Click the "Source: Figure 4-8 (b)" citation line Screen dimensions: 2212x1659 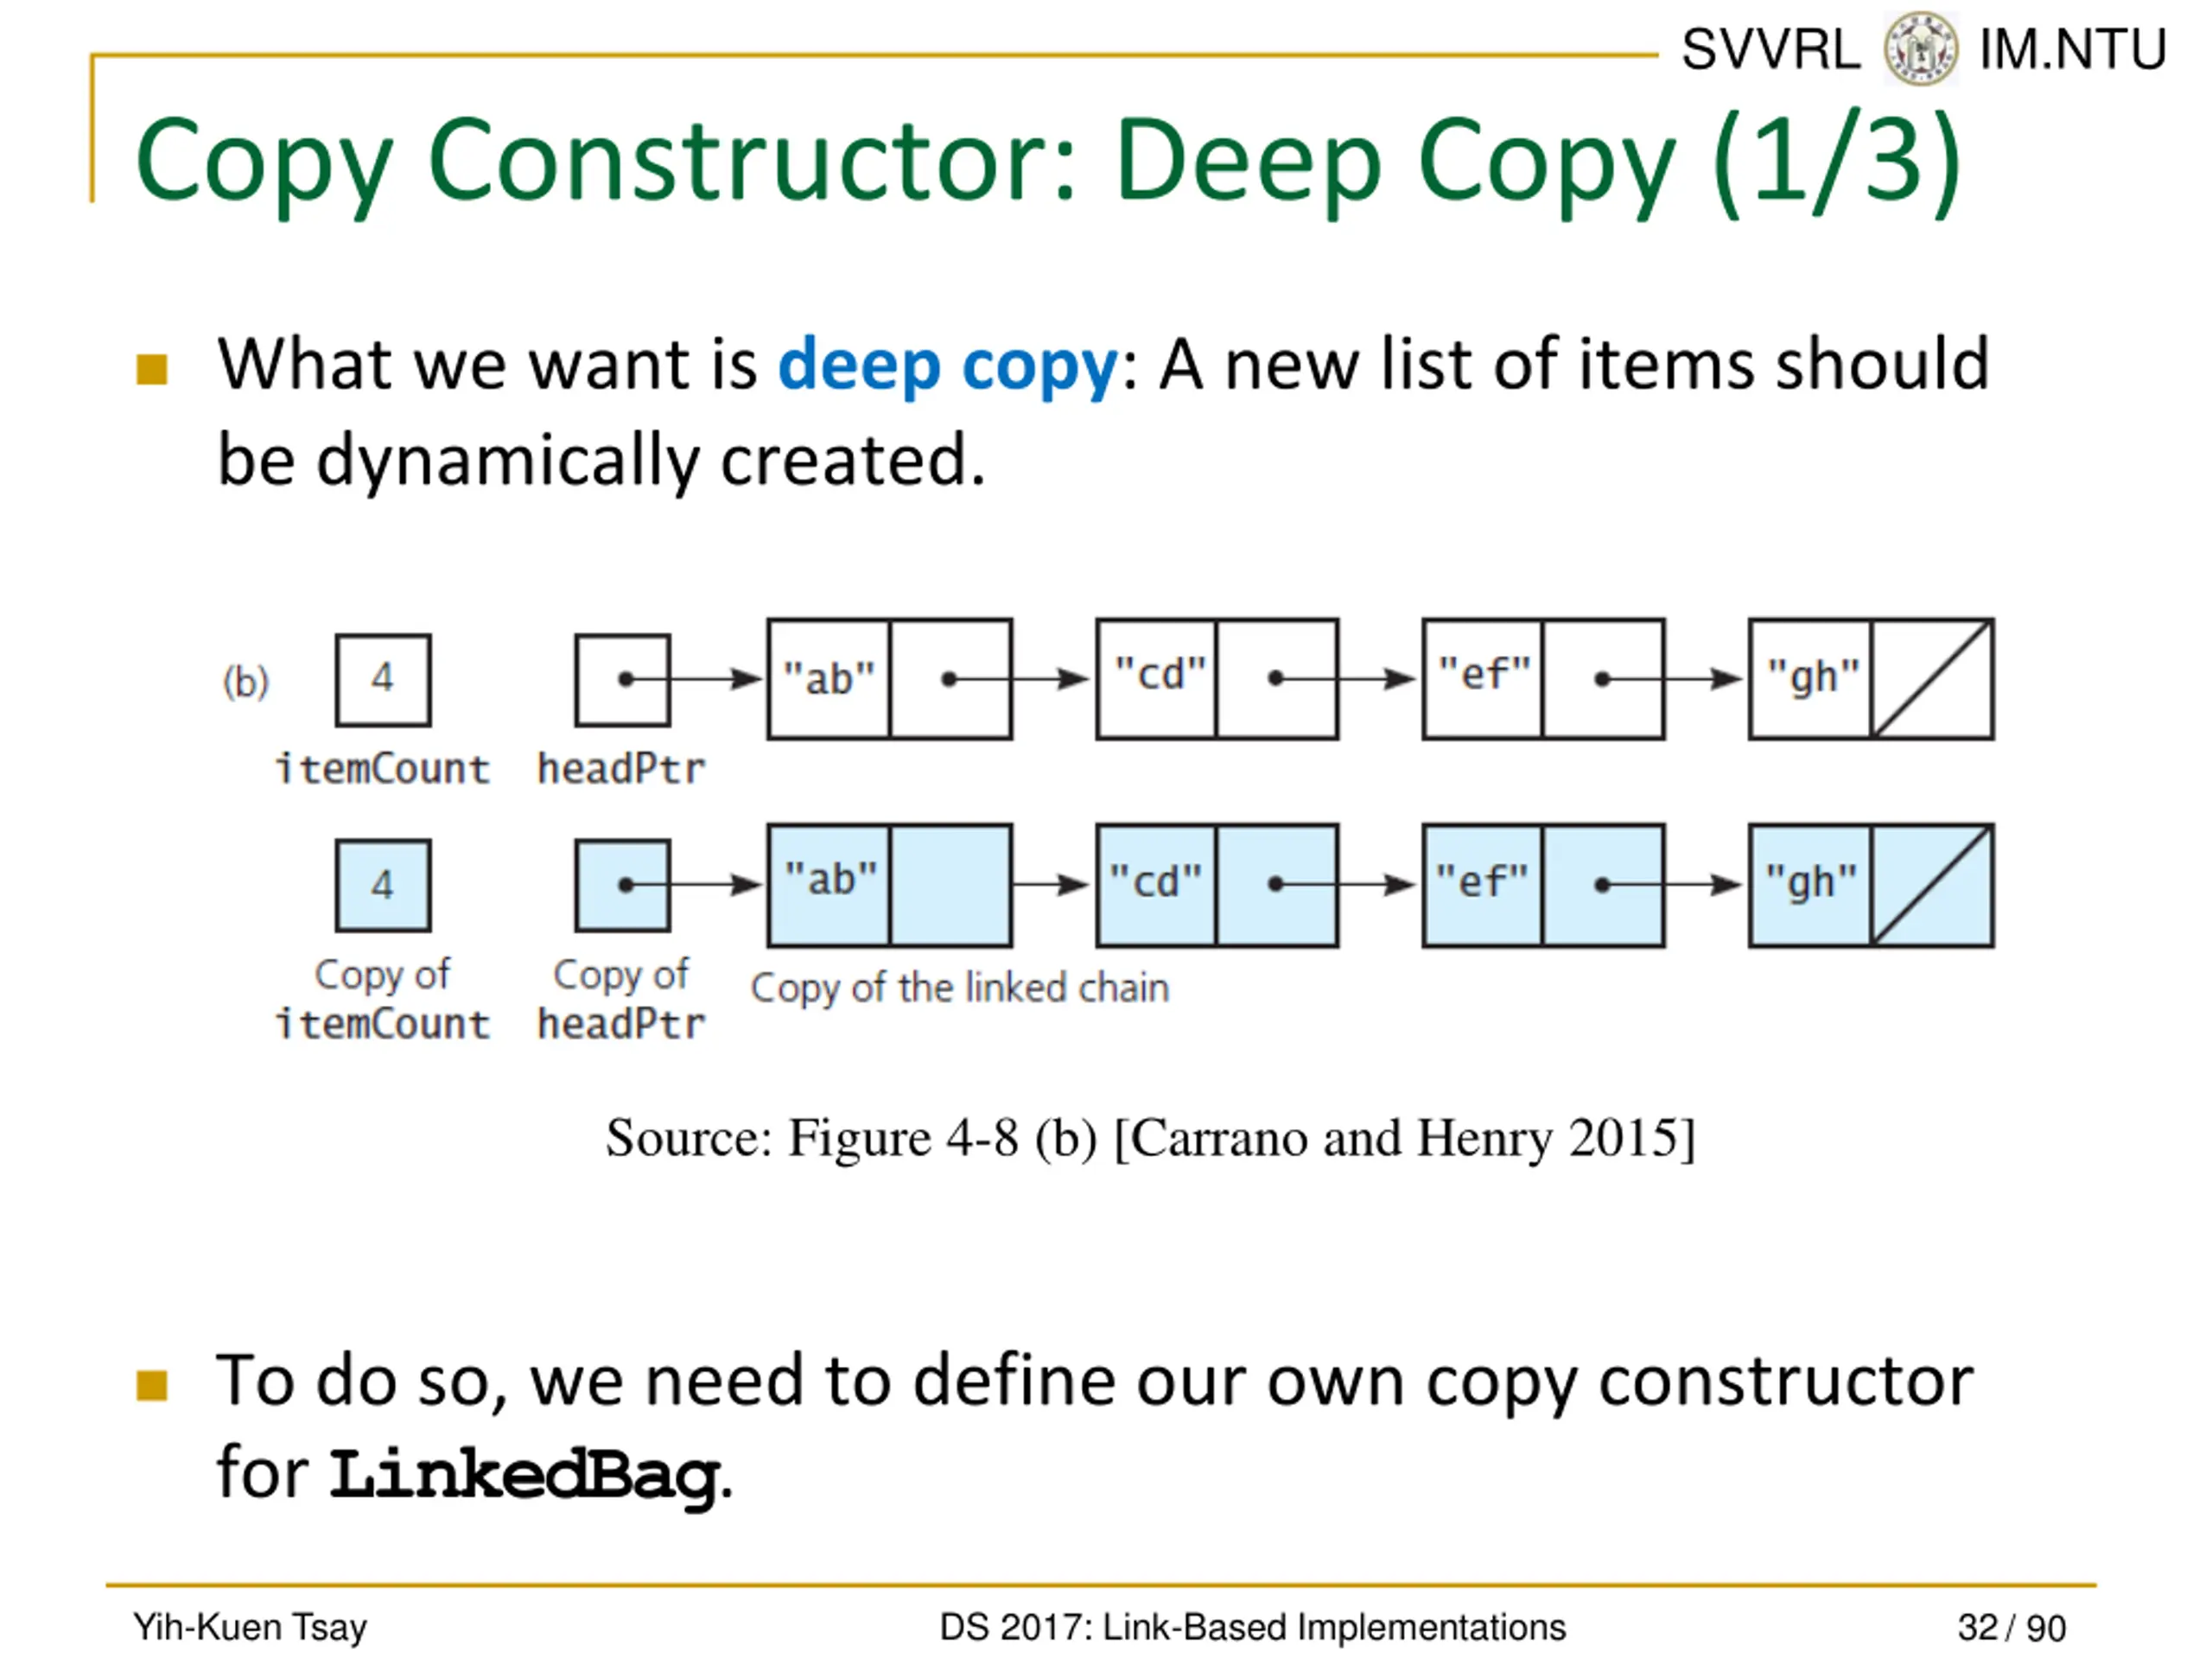click(x=1150, y=1138)
